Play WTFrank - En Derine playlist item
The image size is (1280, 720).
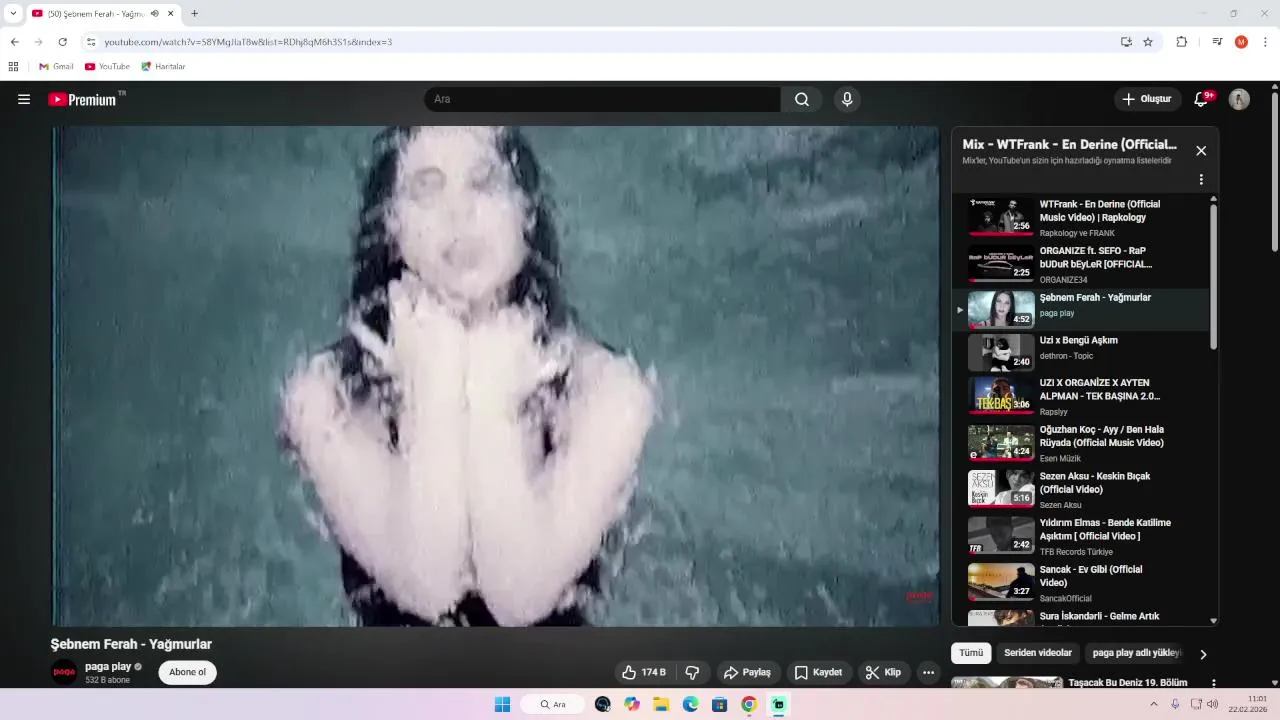1080,217
